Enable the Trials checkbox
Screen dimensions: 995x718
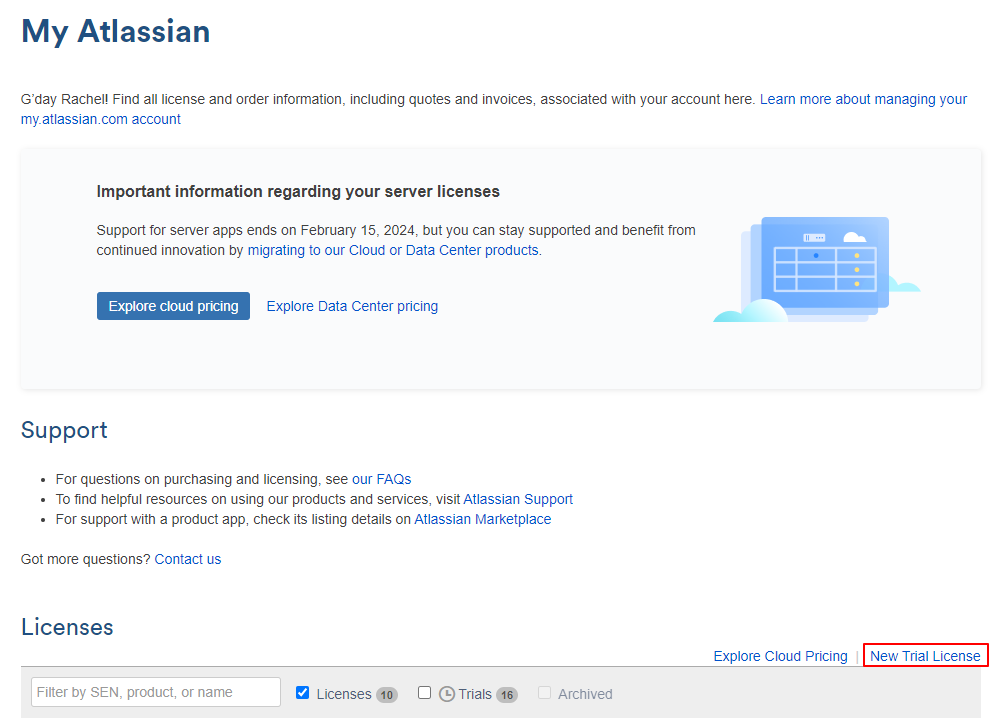click(425, 693)
